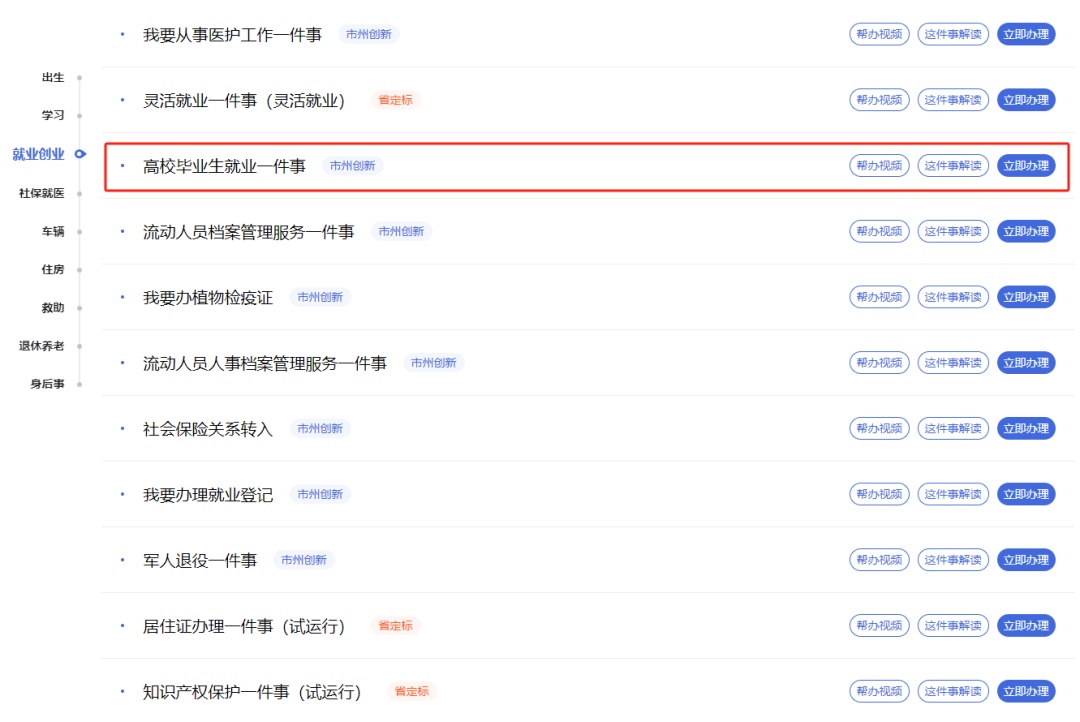Click the 省定标 tag beside 居住证办理一件事

point(394,626)
